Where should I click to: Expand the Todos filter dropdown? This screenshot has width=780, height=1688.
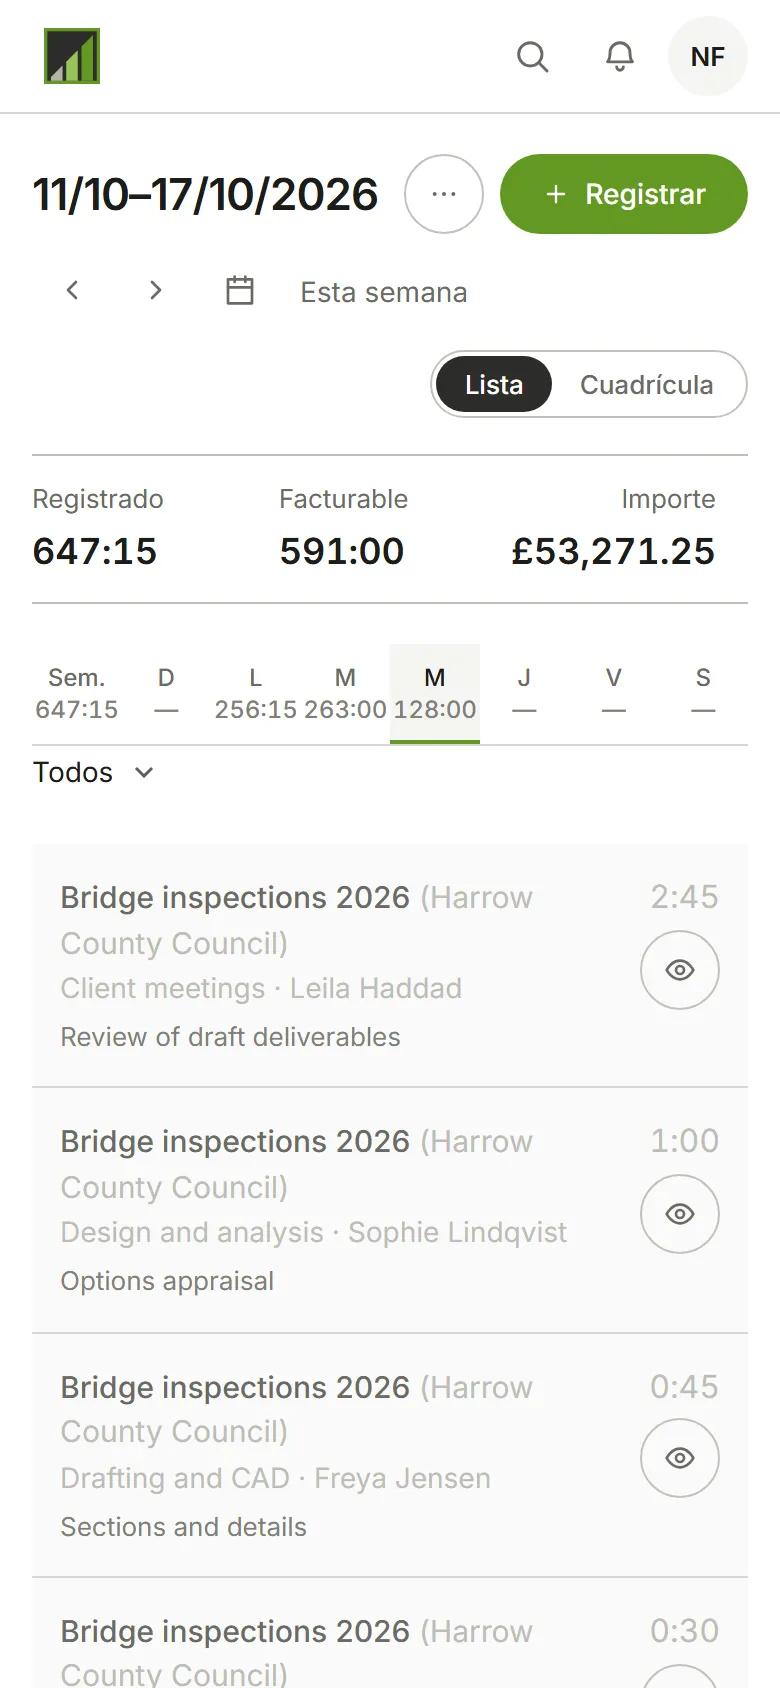click(93, 772)
